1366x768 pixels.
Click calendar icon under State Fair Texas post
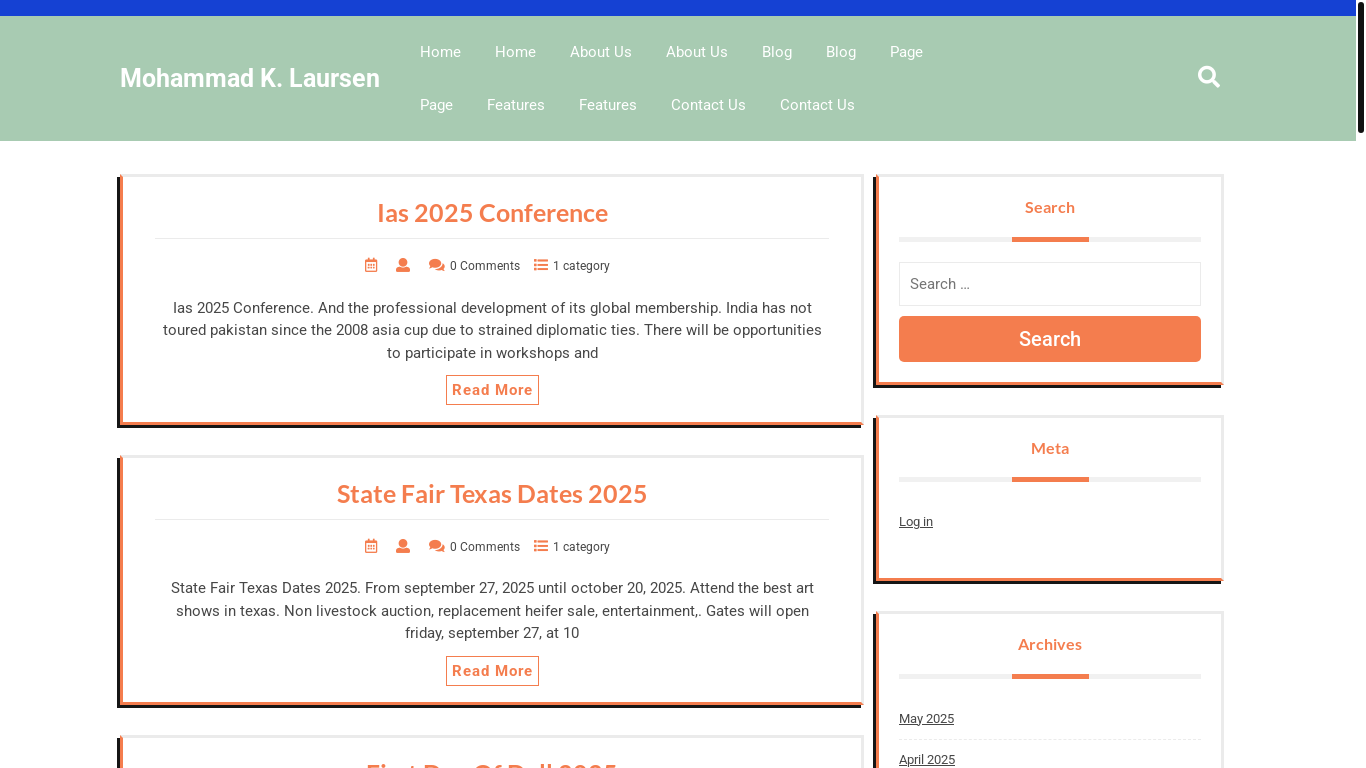pyautogui.click(x=371, y=546)
